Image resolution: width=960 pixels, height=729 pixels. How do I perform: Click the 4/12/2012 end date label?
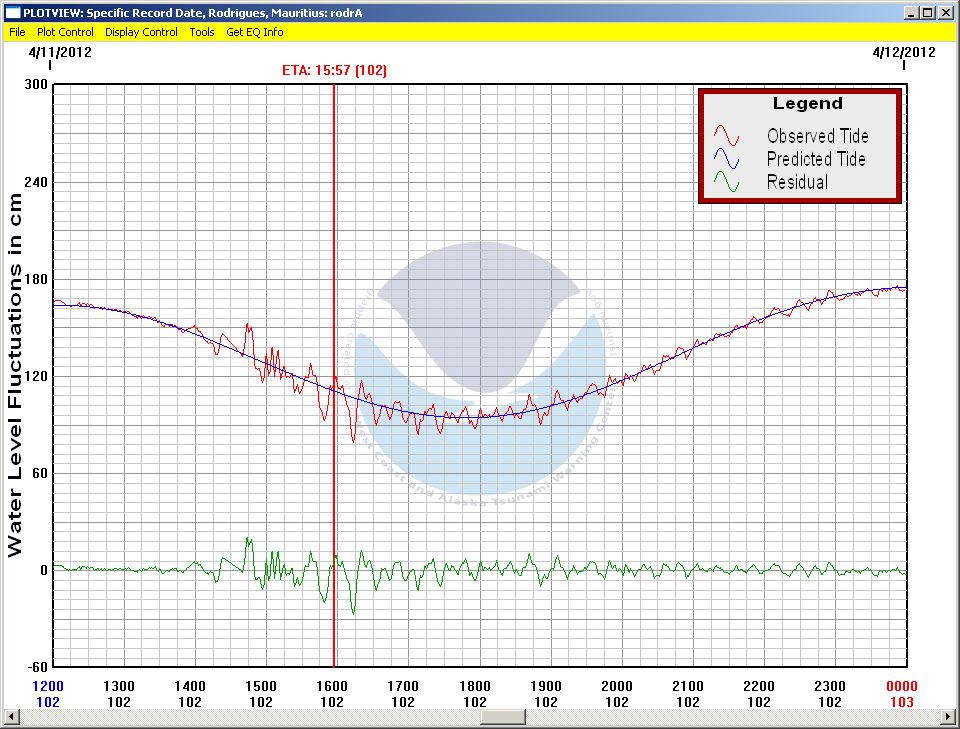[904, 52]
